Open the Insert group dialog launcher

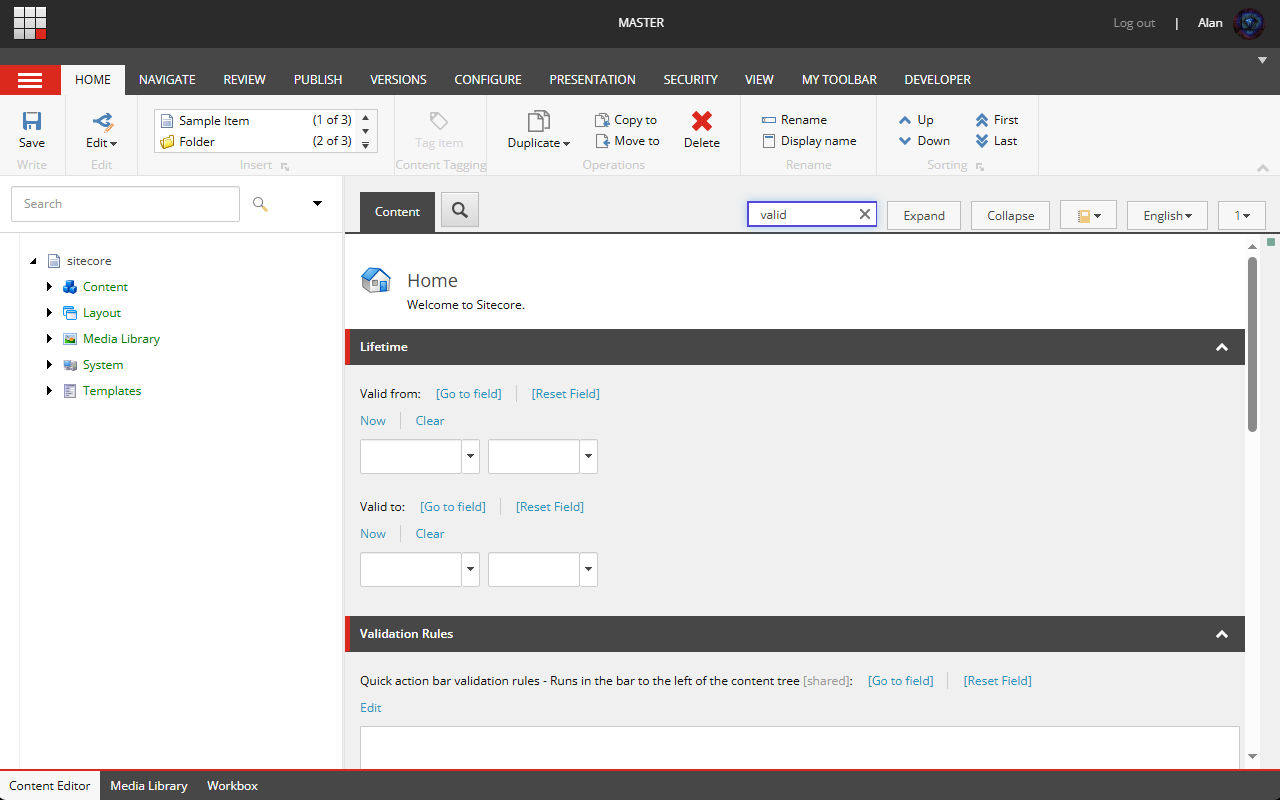click(285, 167)
